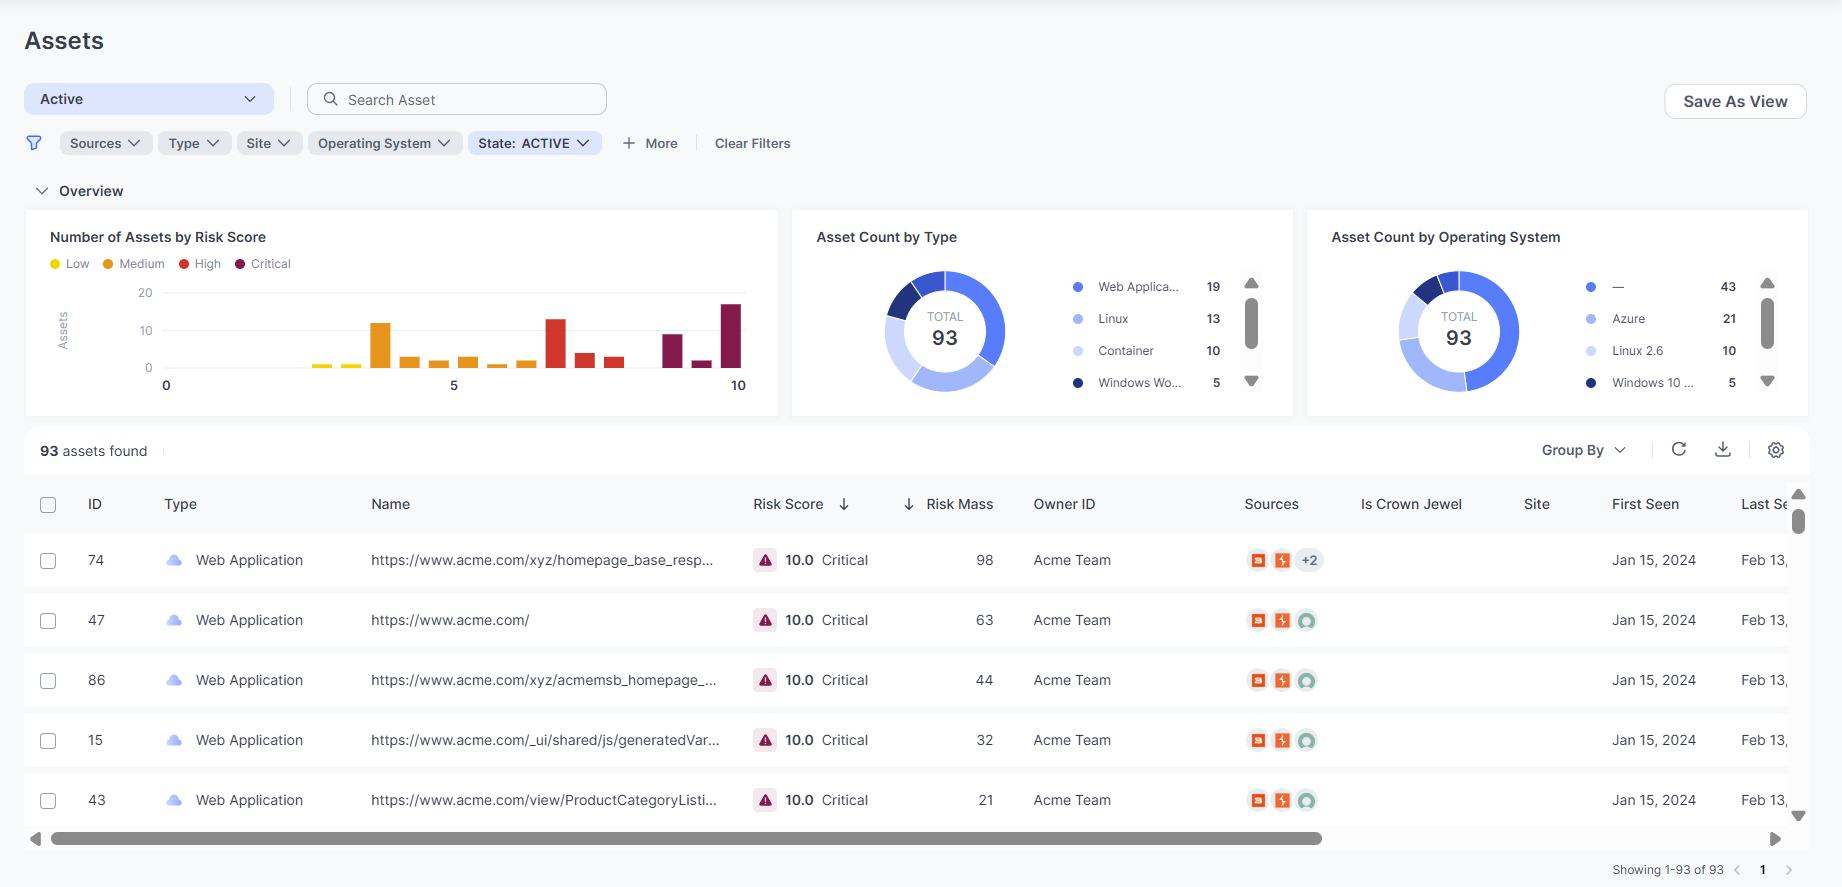1842x887 pixels.
Task: Click critical warning icon for asset 47
Action: point(765,620)
